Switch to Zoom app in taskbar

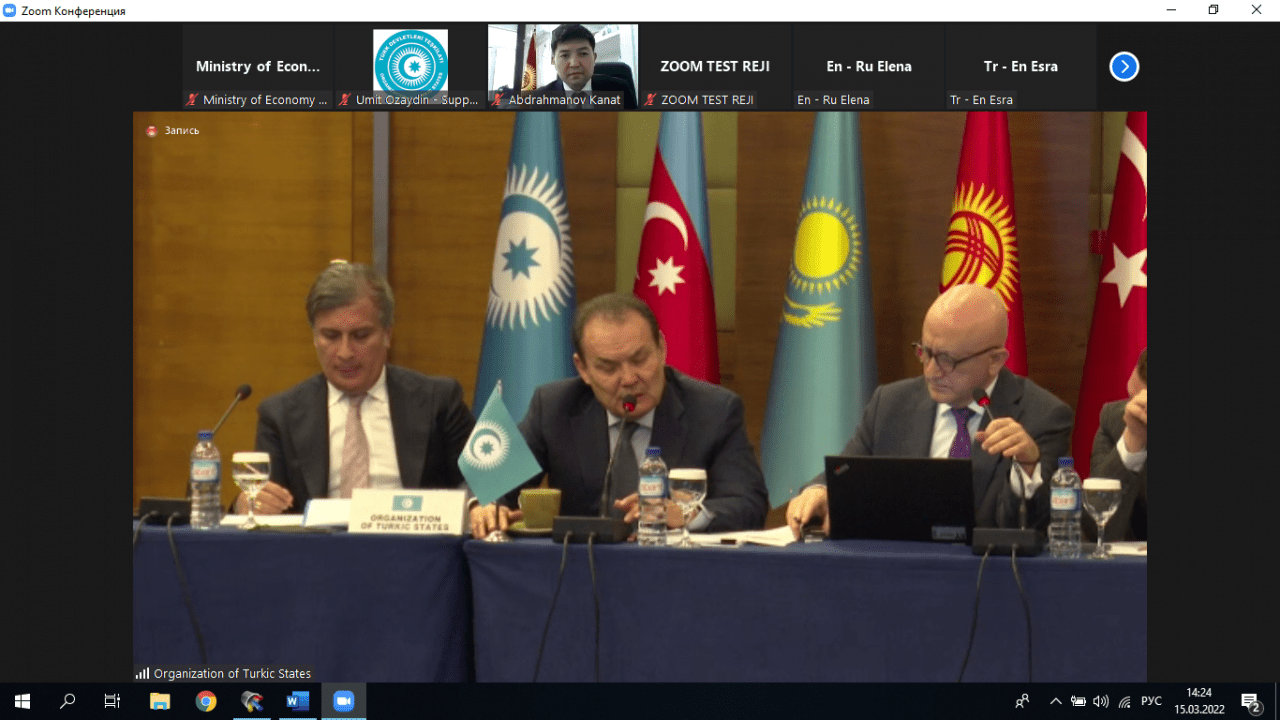(x=343, y=701)
